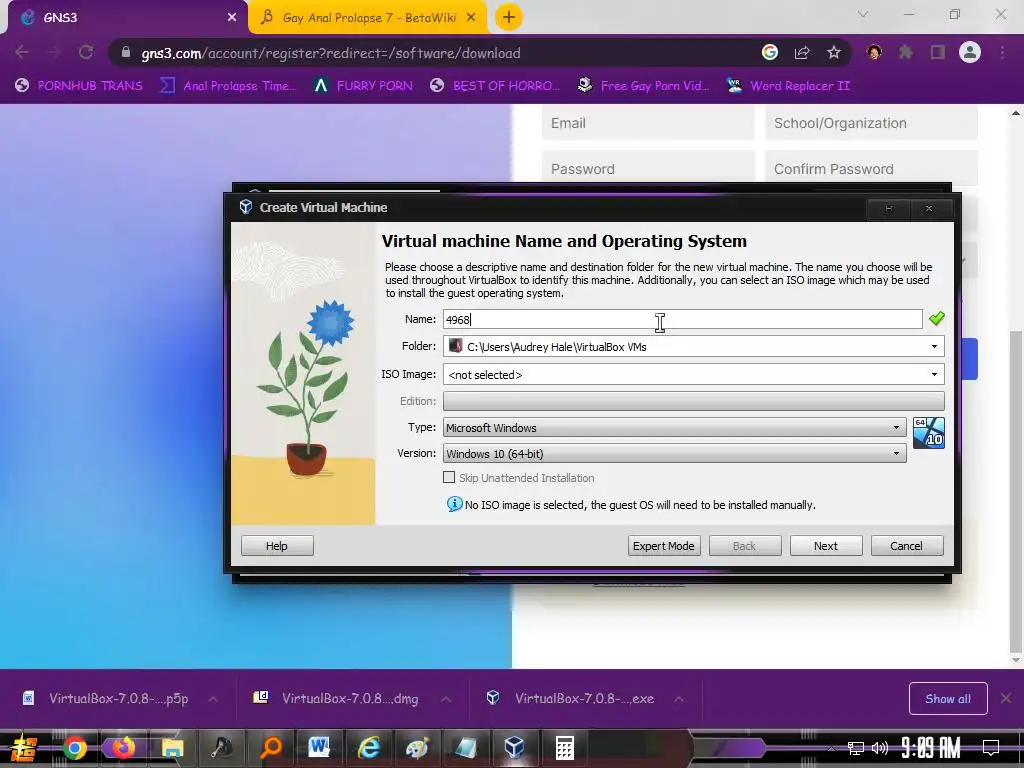Screen dimensions: 1024x768
Task: Open the VirtualBox-7.0.8 p5p download item
Action: pyautogui.click(x=106, y=699)
